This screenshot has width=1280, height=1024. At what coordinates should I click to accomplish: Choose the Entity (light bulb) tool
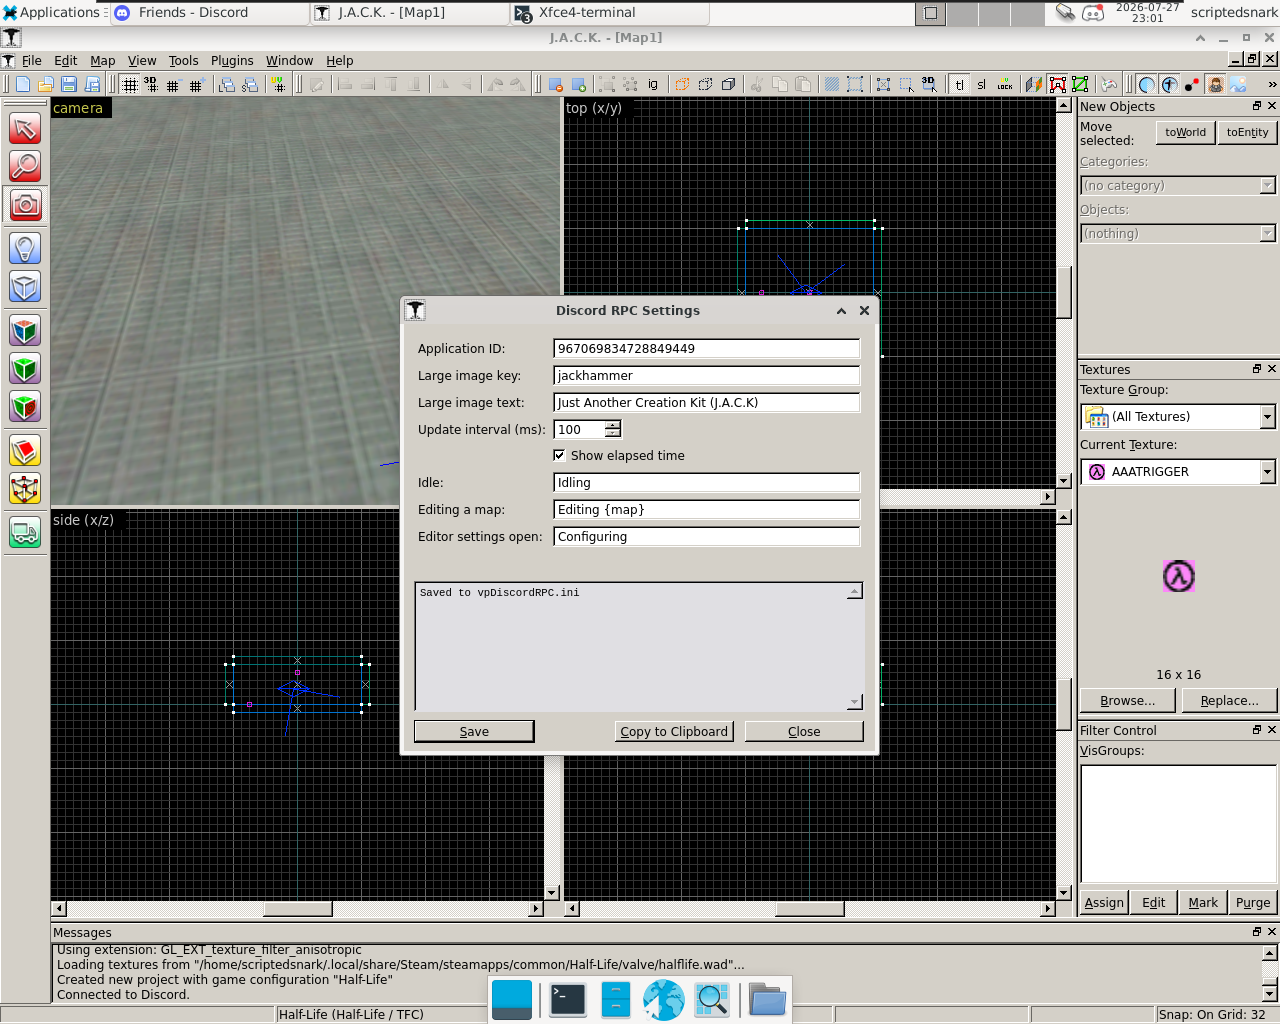(x=25, y=248)
